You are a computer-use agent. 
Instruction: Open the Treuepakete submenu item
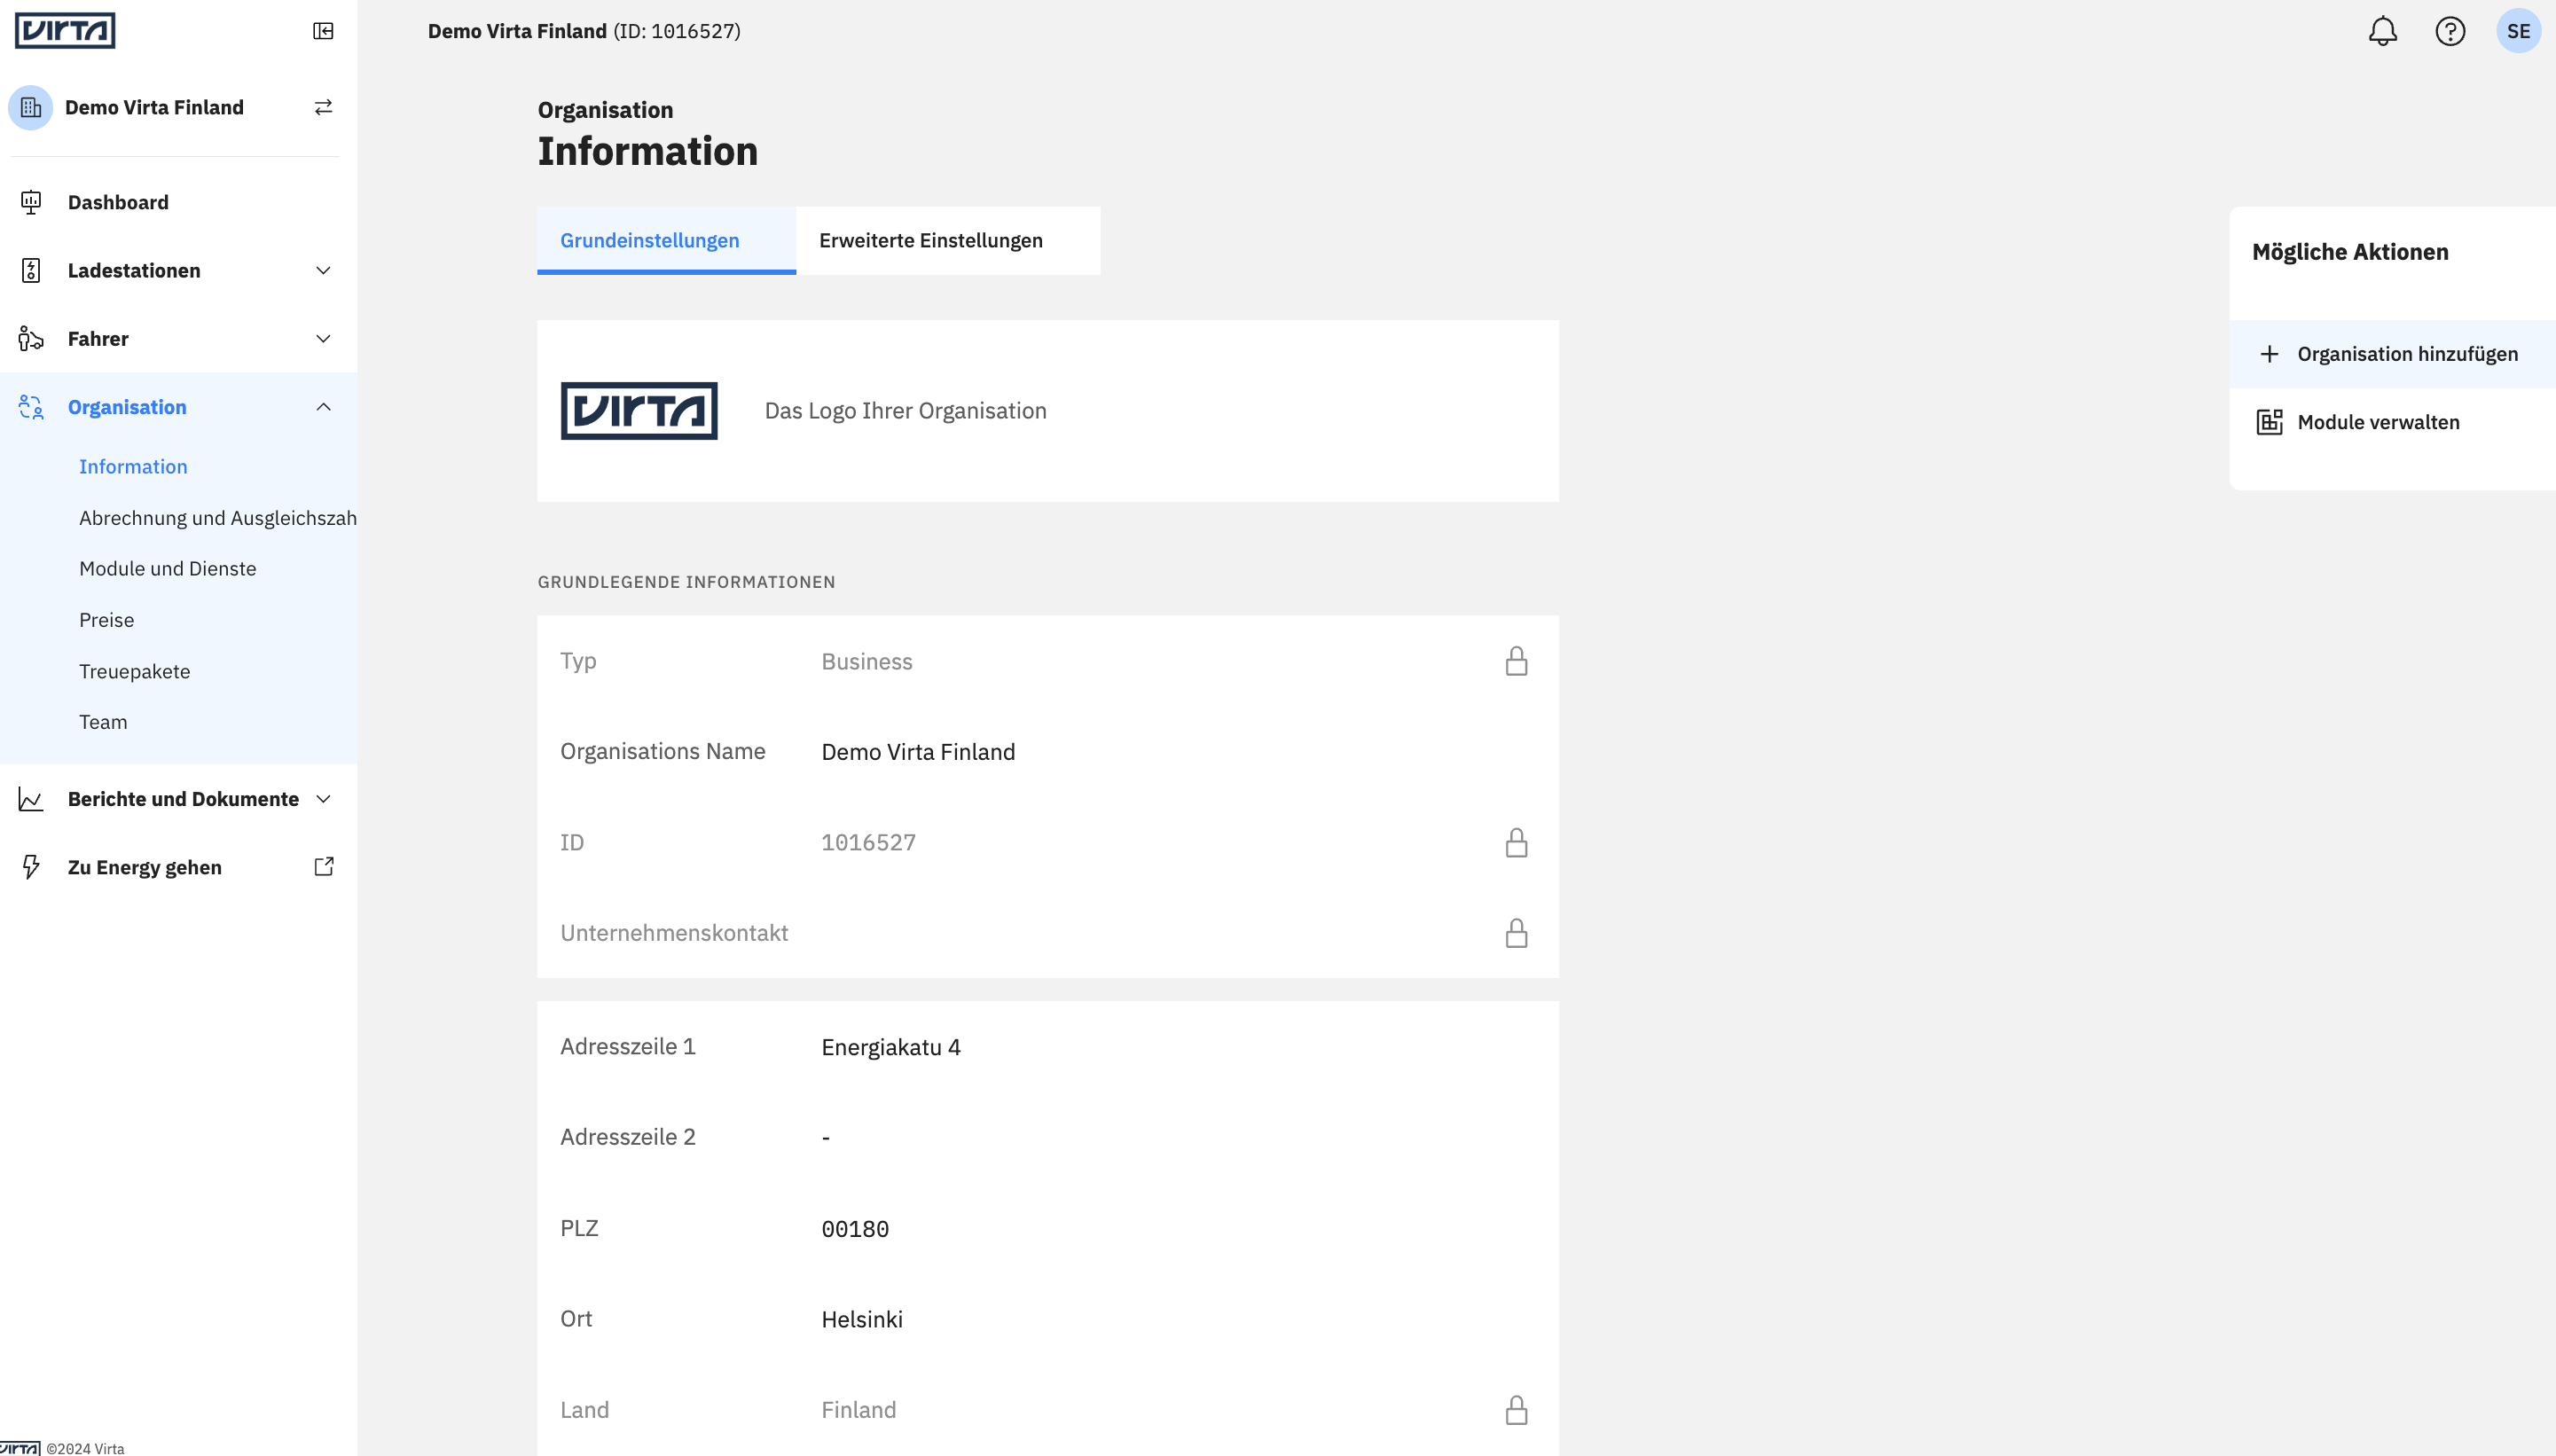(134, 671)
